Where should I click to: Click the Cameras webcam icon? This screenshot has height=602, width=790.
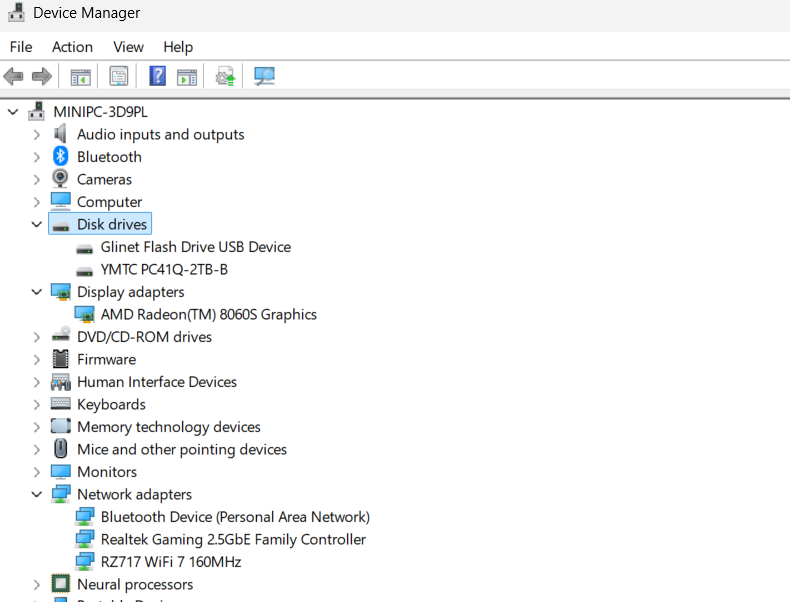pyautogui.click(x=60, y=179)
